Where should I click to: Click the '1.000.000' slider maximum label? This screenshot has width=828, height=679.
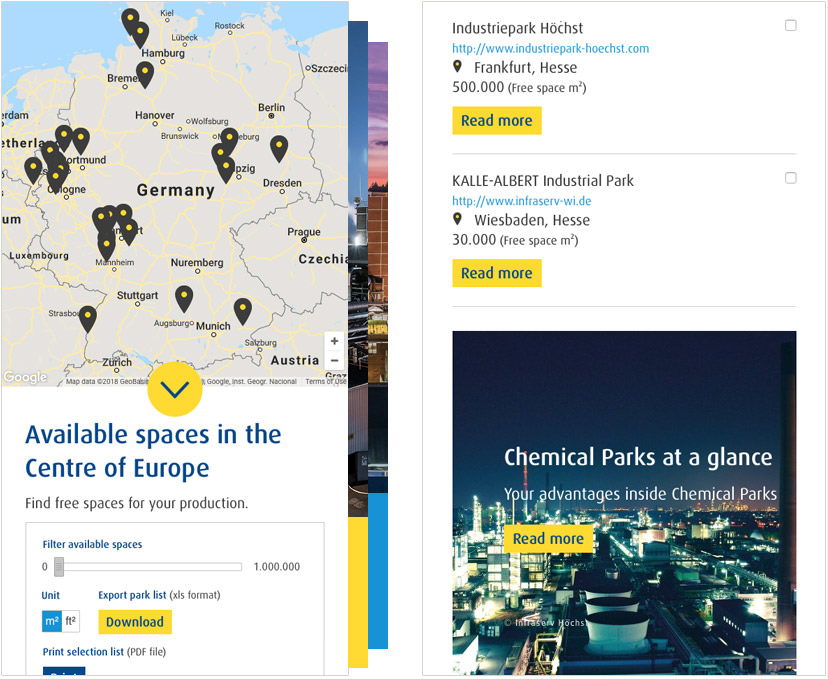pyautogui.click(x=277, y=567)
